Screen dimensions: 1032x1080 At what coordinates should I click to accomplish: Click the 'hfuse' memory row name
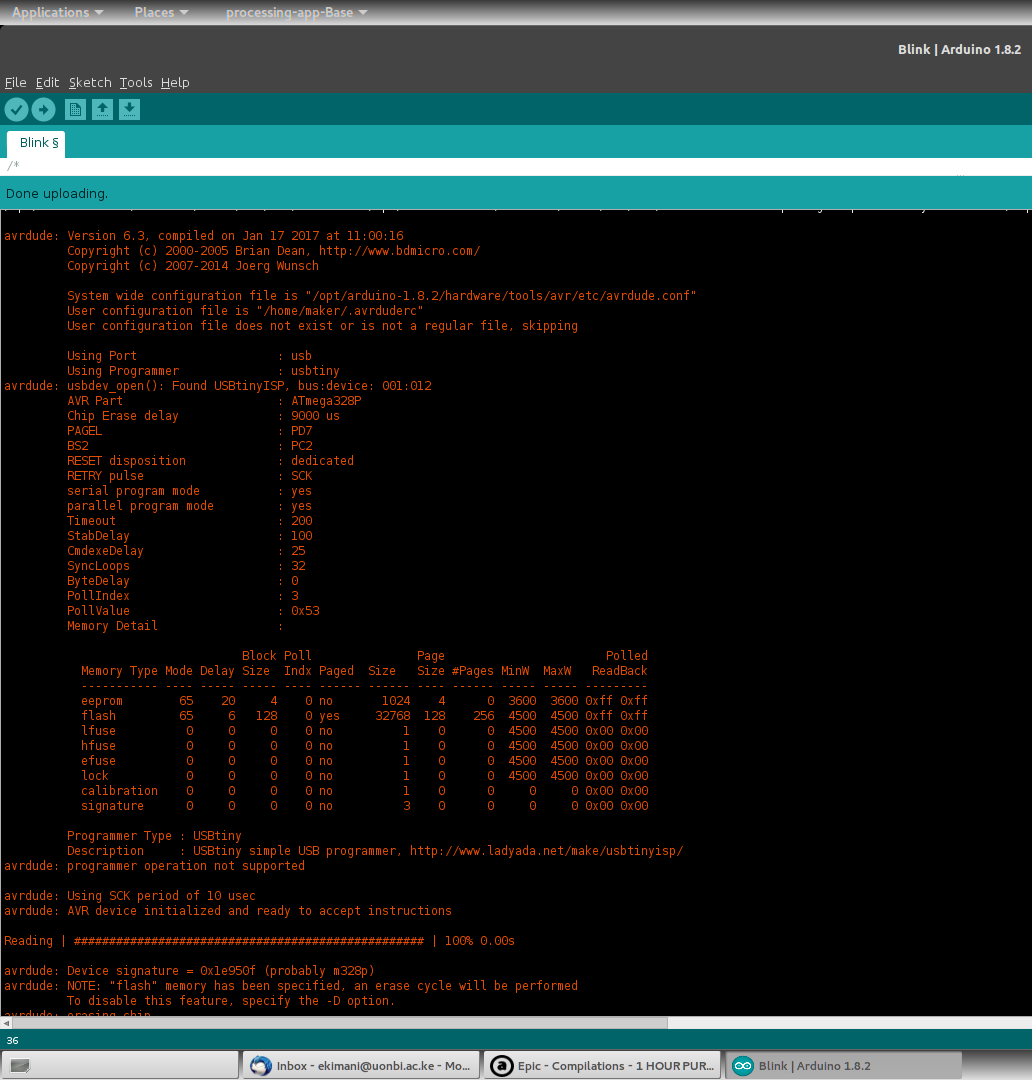pyautogui.click(x=99, y=746)
